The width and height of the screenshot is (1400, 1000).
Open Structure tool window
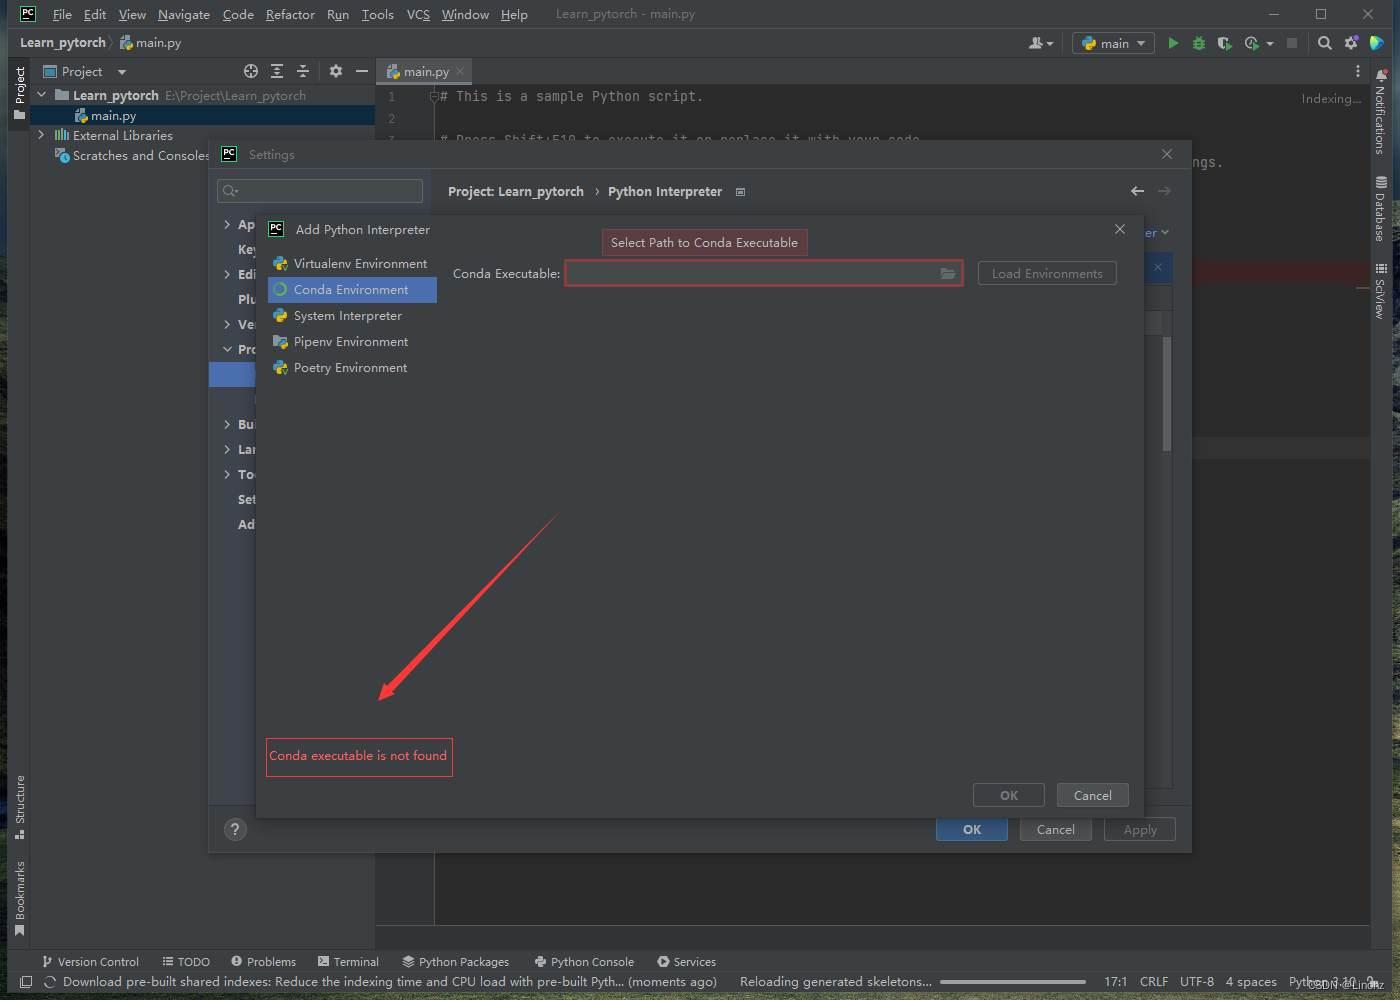(x=19, y=807)
